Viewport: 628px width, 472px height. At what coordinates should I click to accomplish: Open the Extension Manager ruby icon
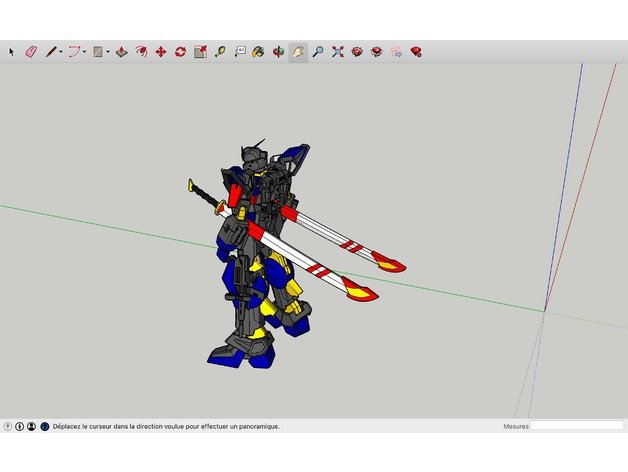tap(415, 51)
